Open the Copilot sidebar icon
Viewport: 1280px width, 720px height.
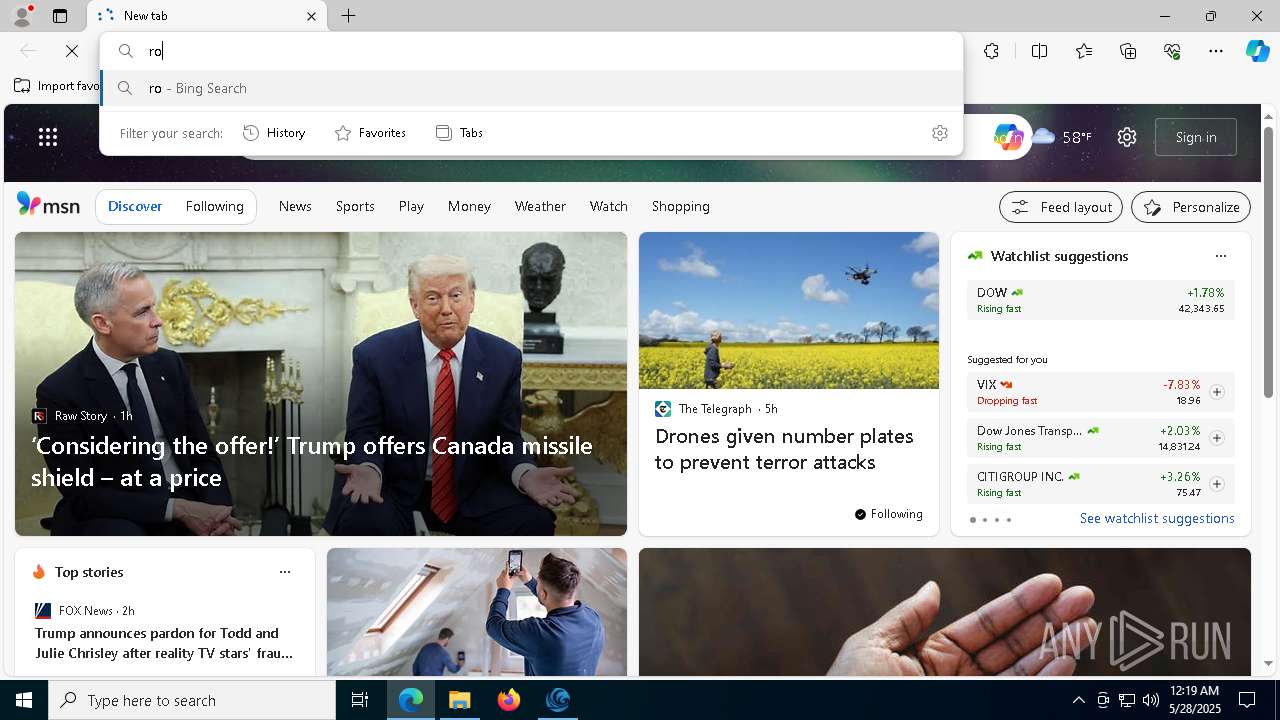(1257, 51)
